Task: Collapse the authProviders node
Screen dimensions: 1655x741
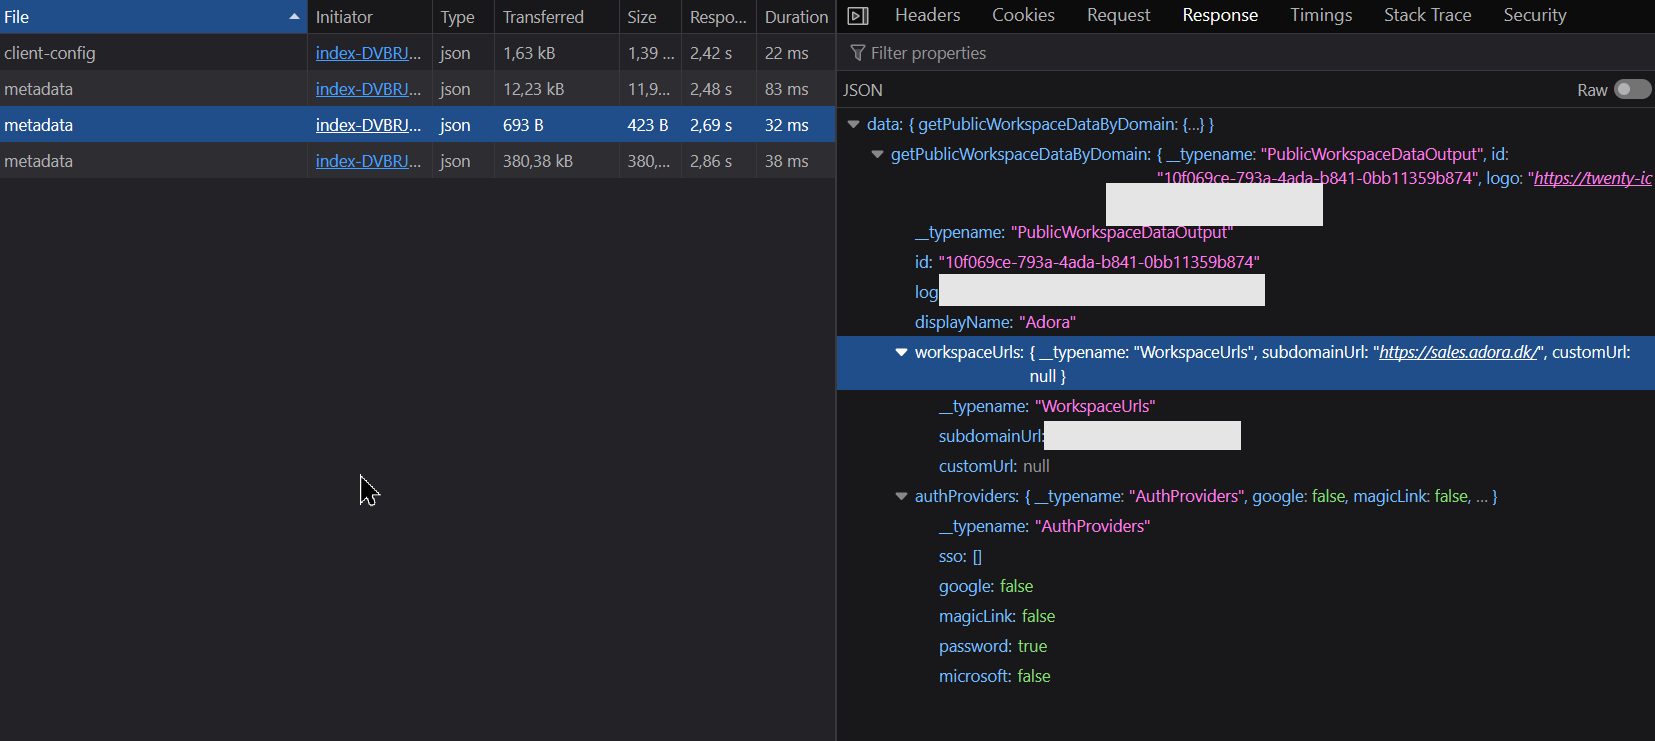Action: pyautogui.click(x=901, y=496)
